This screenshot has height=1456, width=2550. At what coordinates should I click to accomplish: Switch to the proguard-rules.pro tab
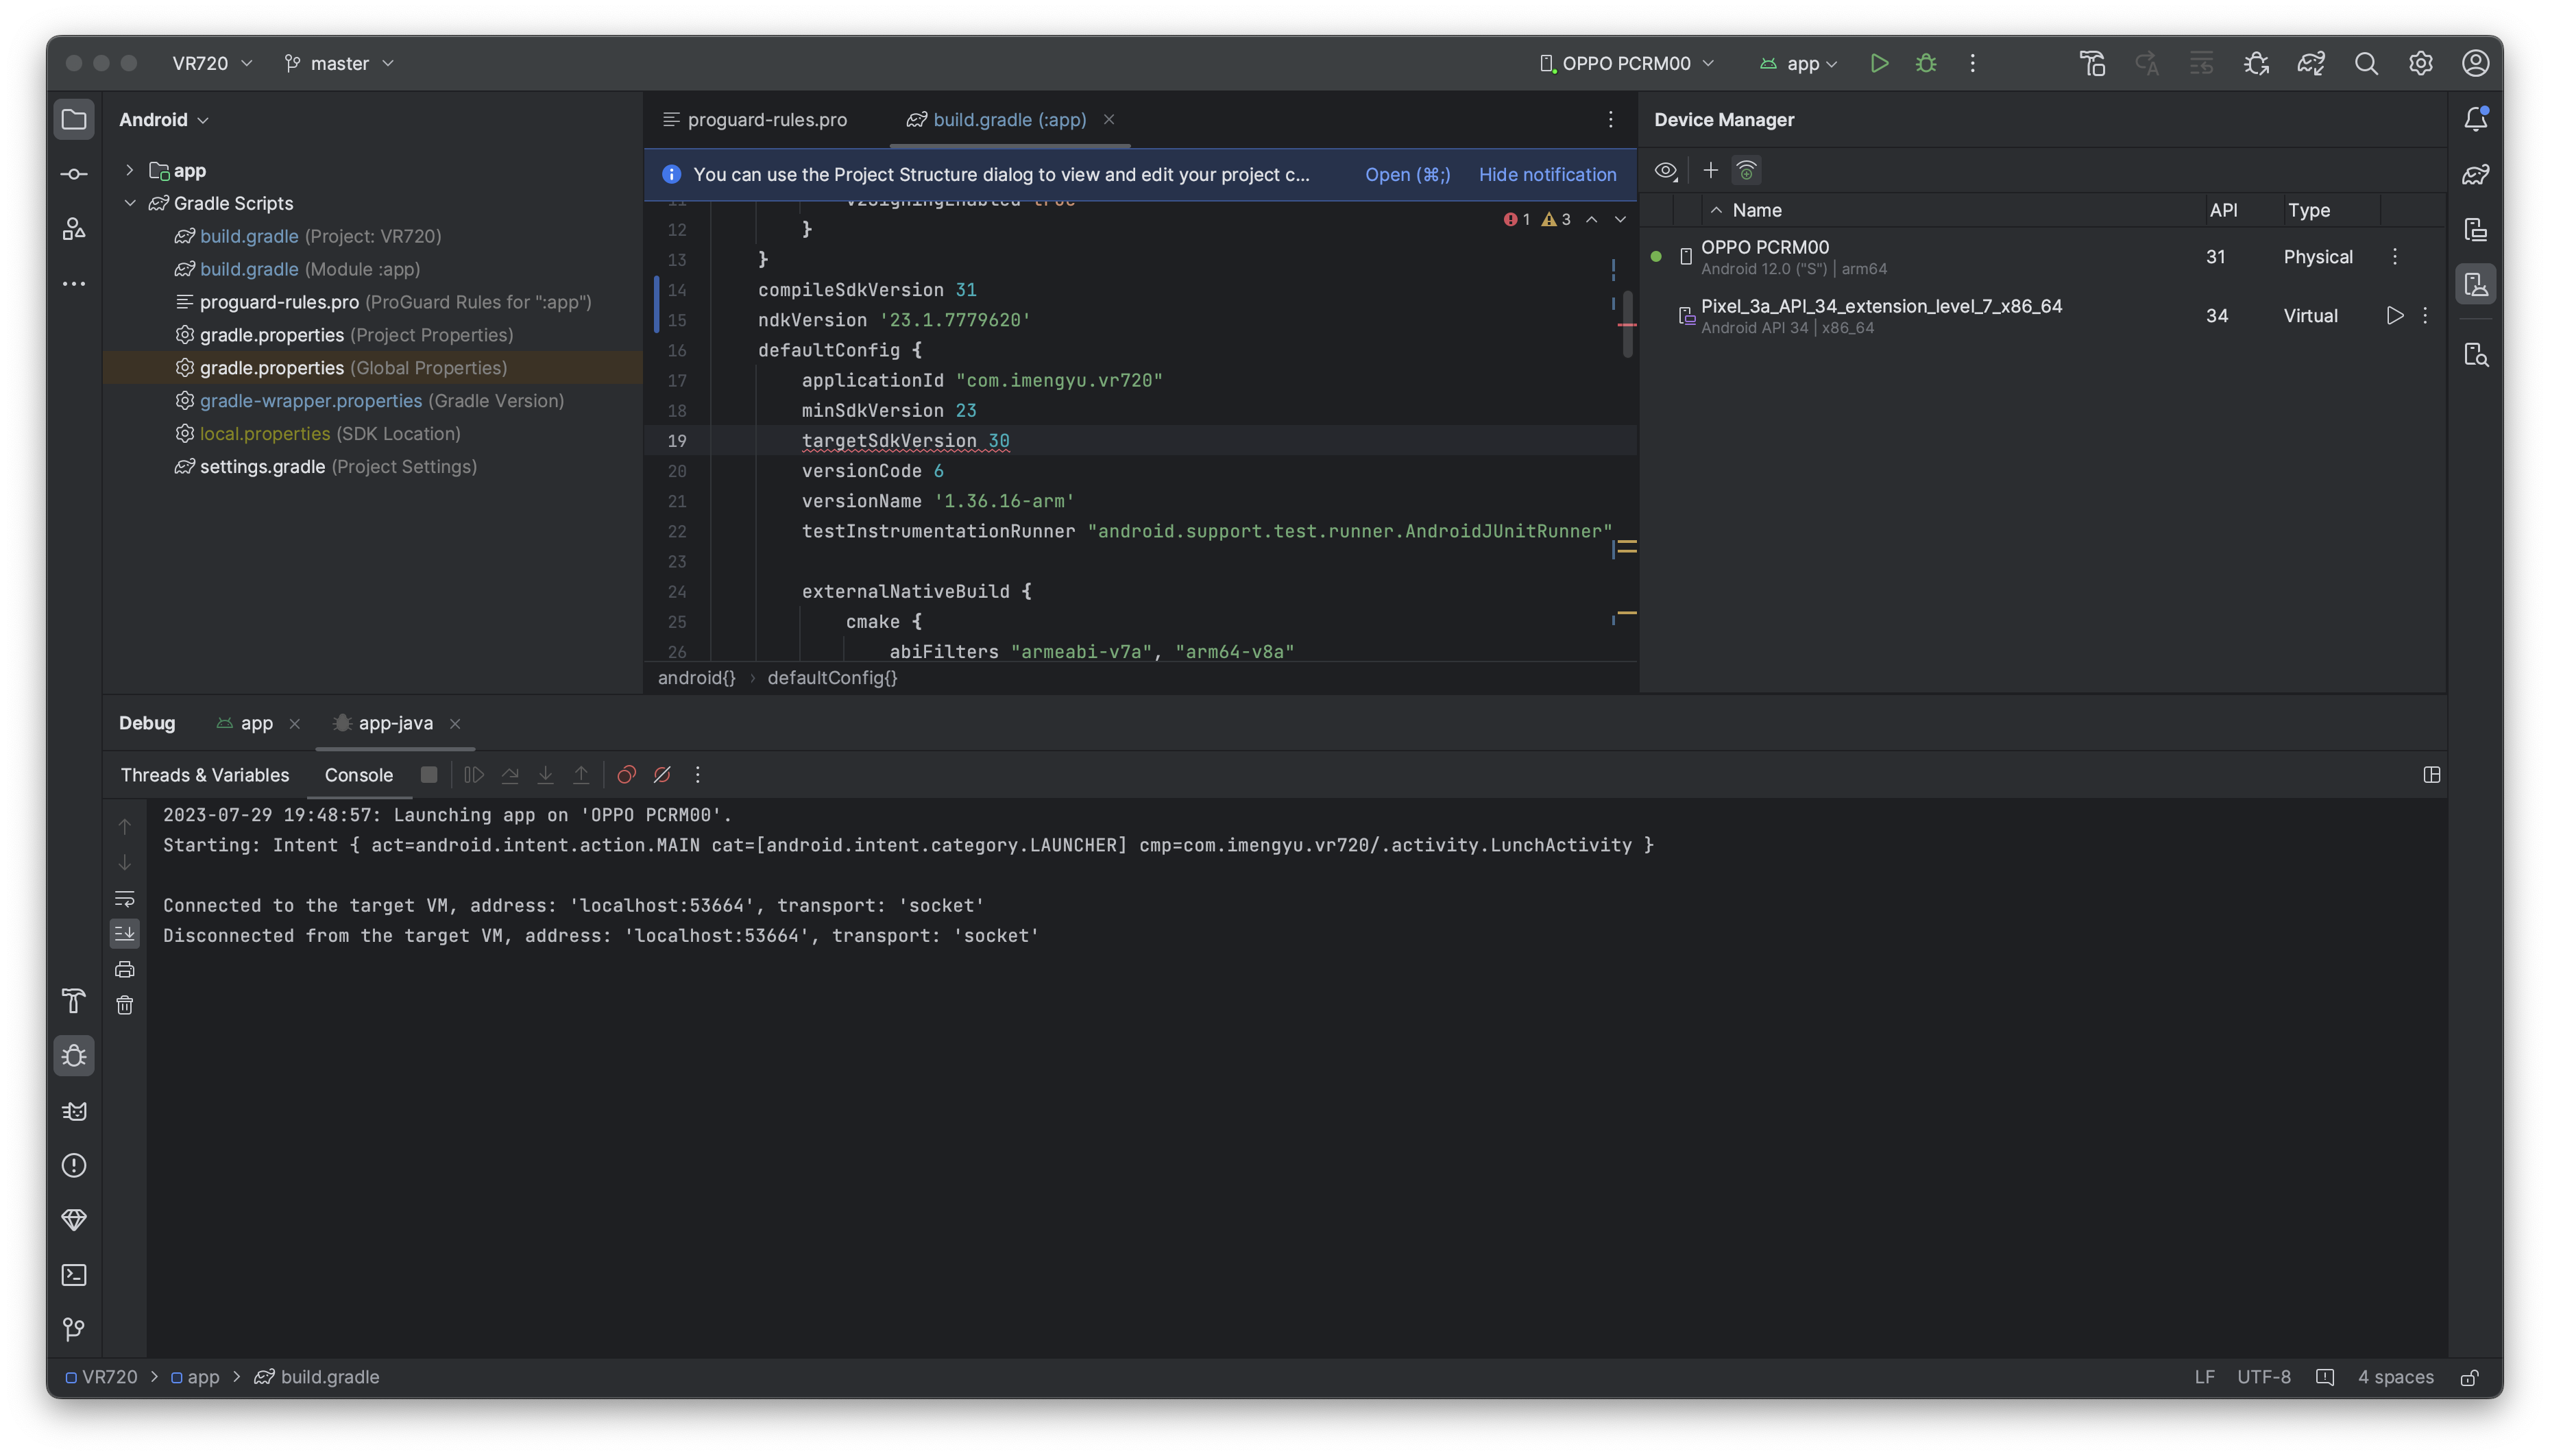coord(766,120)
